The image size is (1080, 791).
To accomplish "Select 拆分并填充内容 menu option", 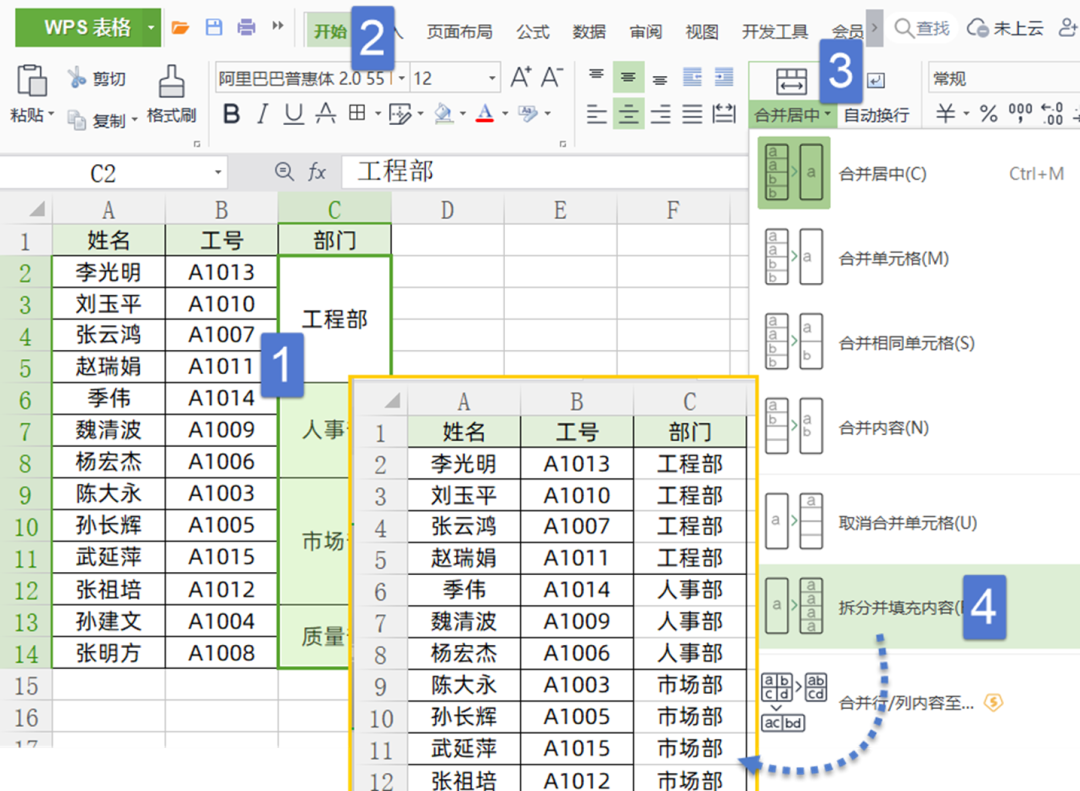I will pos(915,607).
